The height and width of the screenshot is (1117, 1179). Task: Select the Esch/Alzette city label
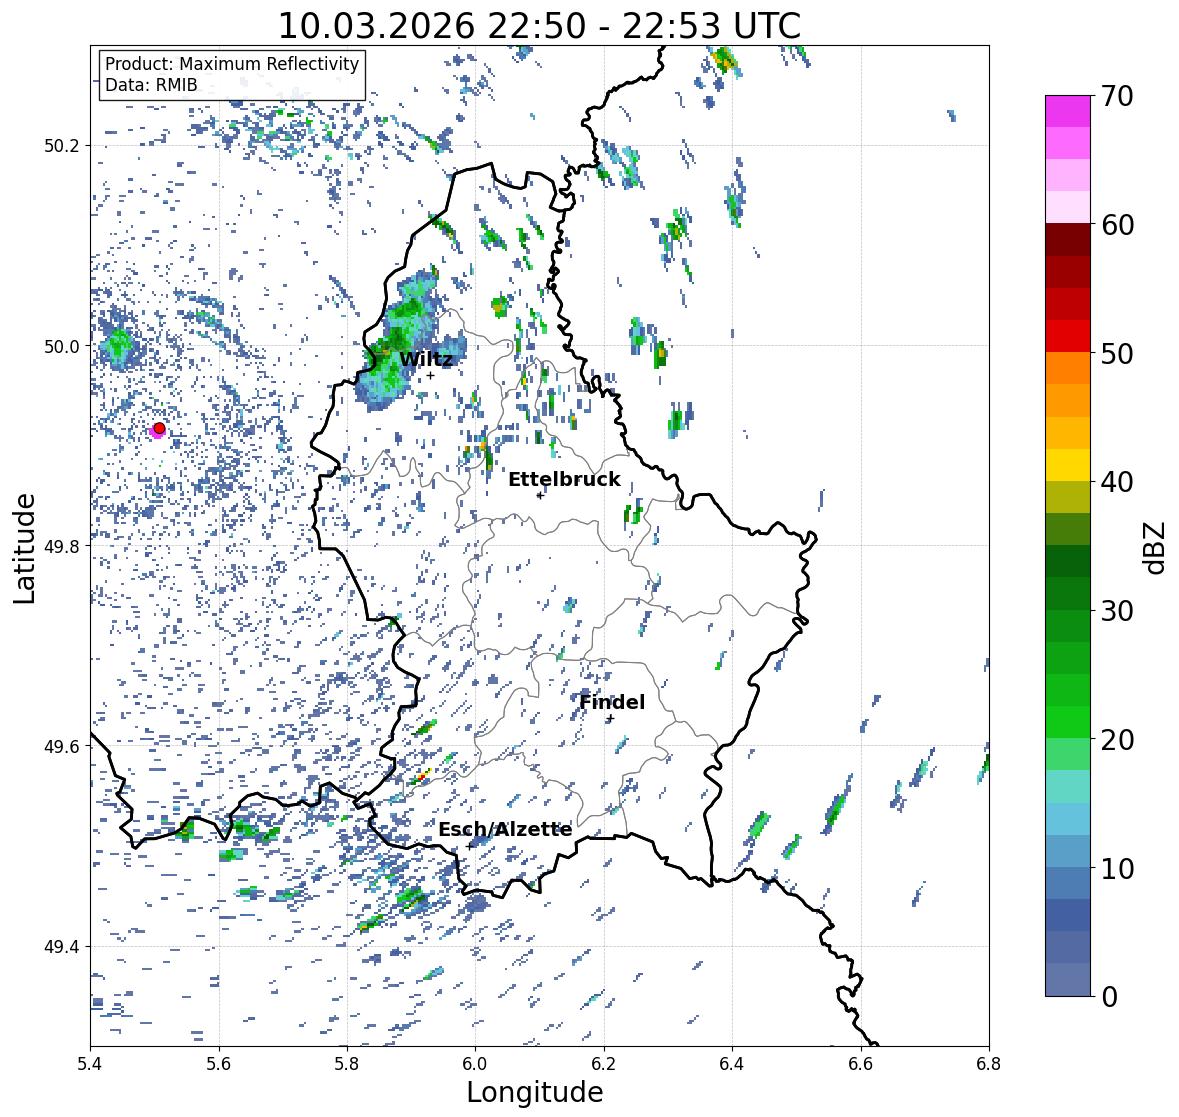[505, 830]
